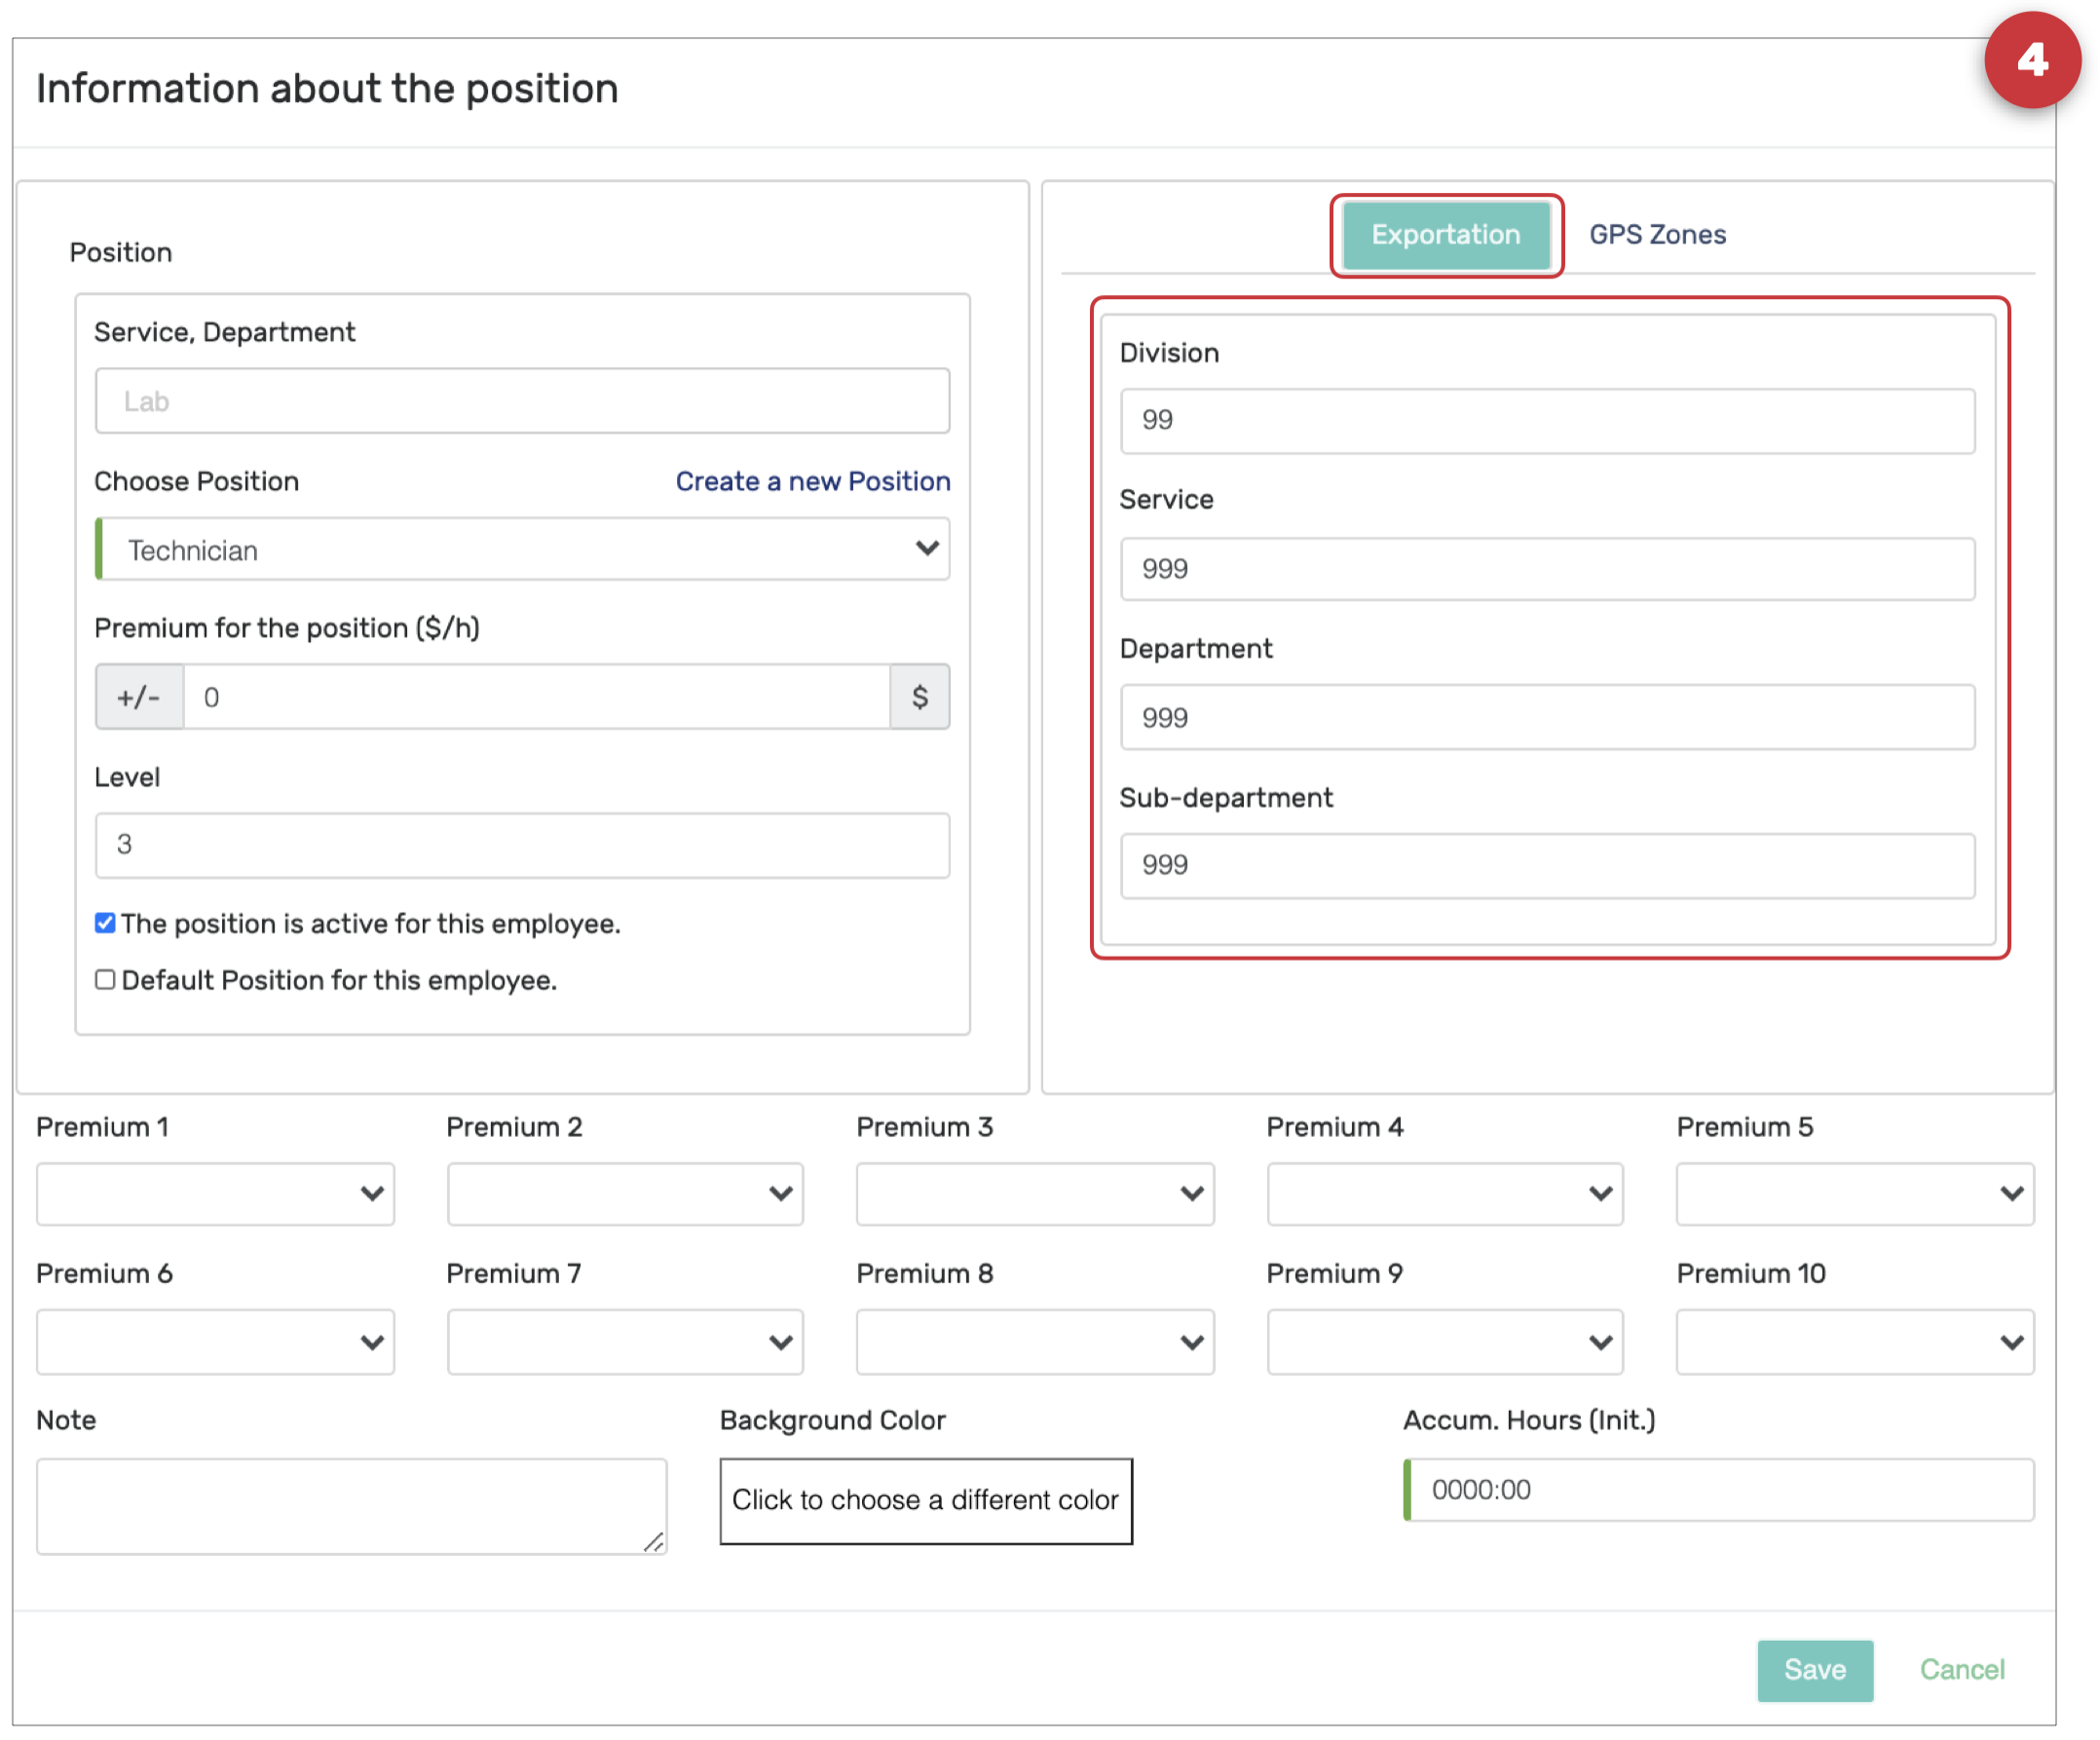
Task: Expand the Premium 8 dropdown
Action: [x=1034, y=1342]
